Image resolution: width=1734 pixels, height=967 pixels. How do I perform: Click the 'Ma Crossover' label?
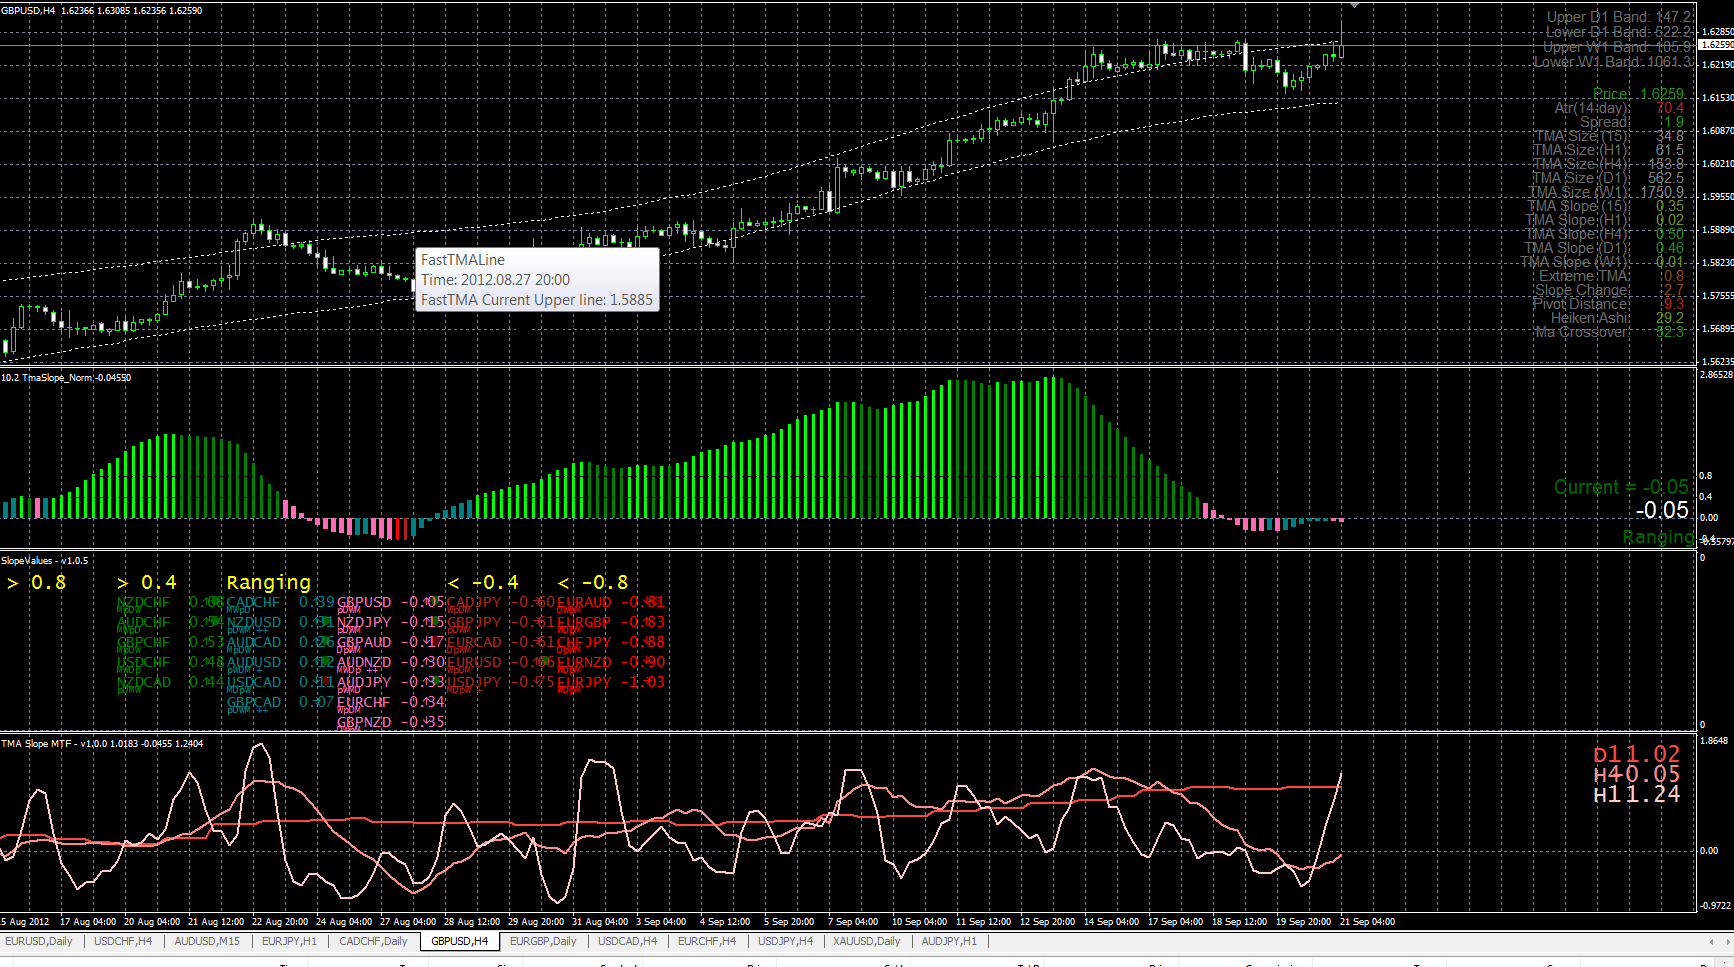pyautogui.click(x=1582, y=332)
